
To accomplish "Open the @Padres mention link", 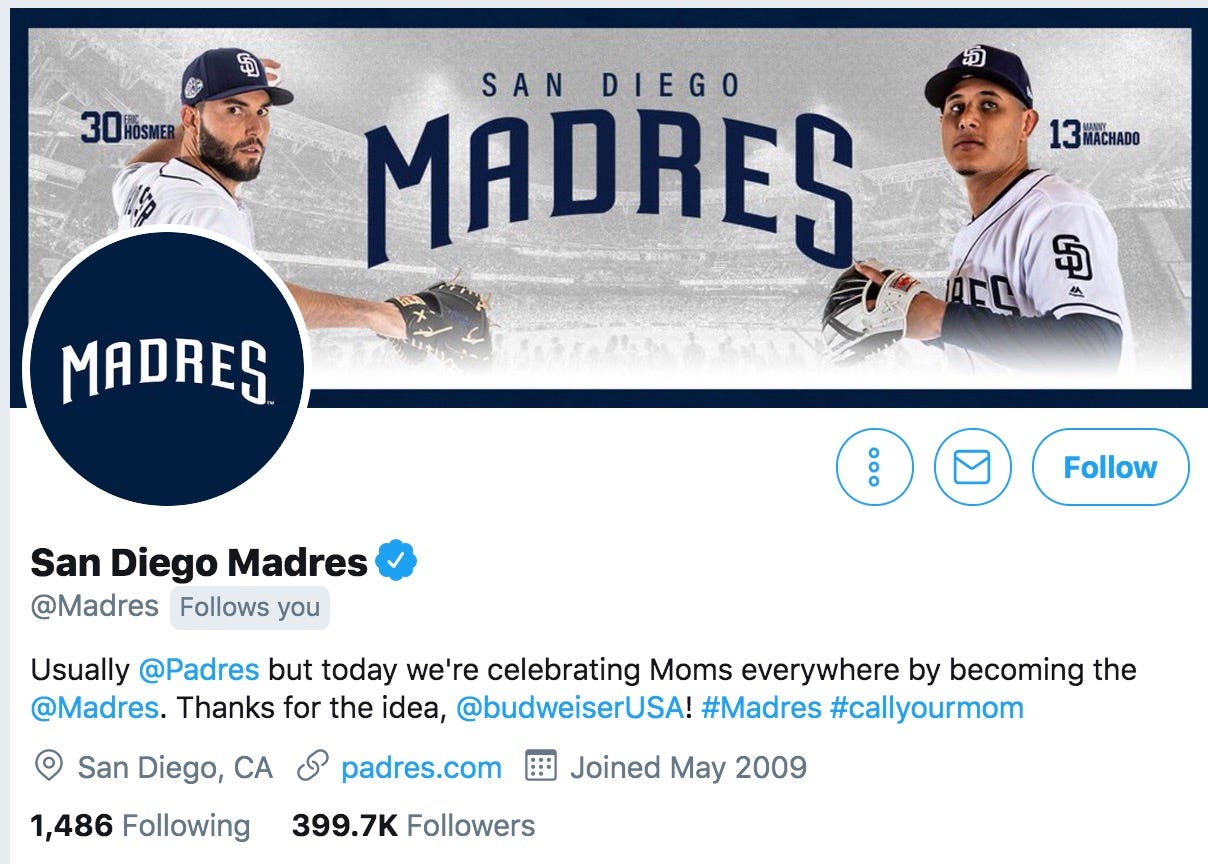I will [x=198, y=669].
